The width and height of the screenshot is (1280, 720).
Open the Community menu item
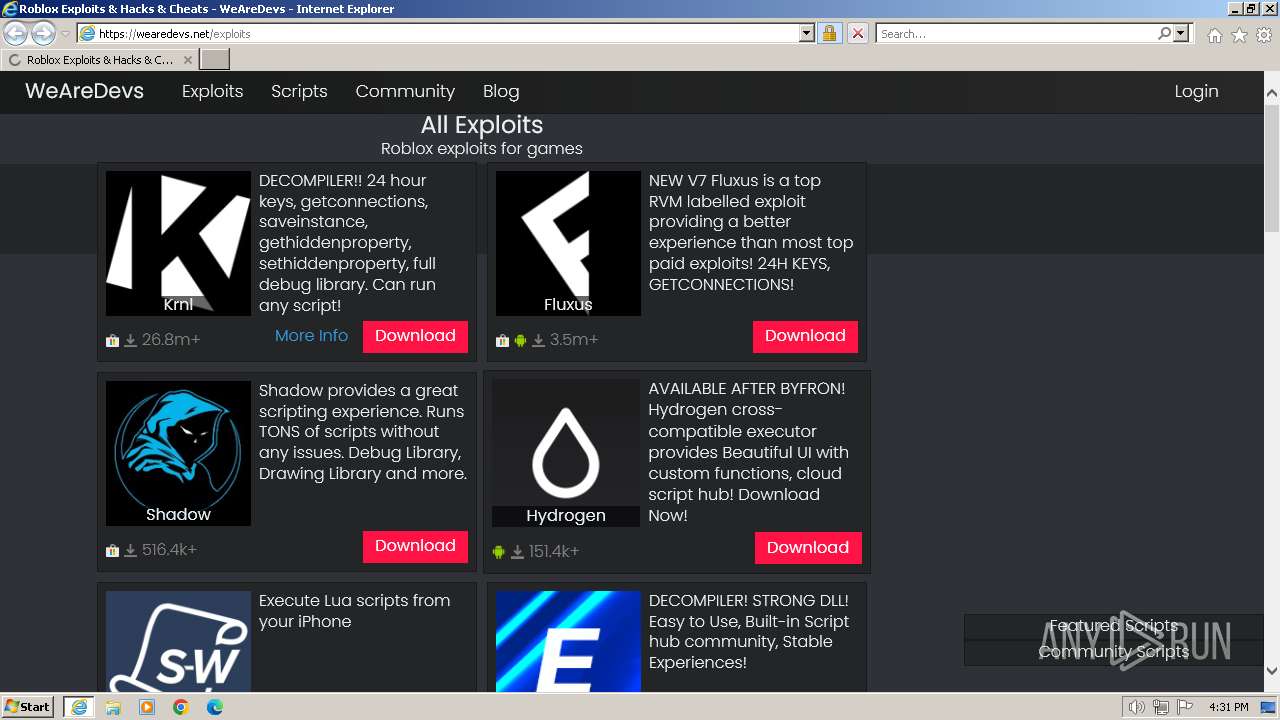pos(405,91)
